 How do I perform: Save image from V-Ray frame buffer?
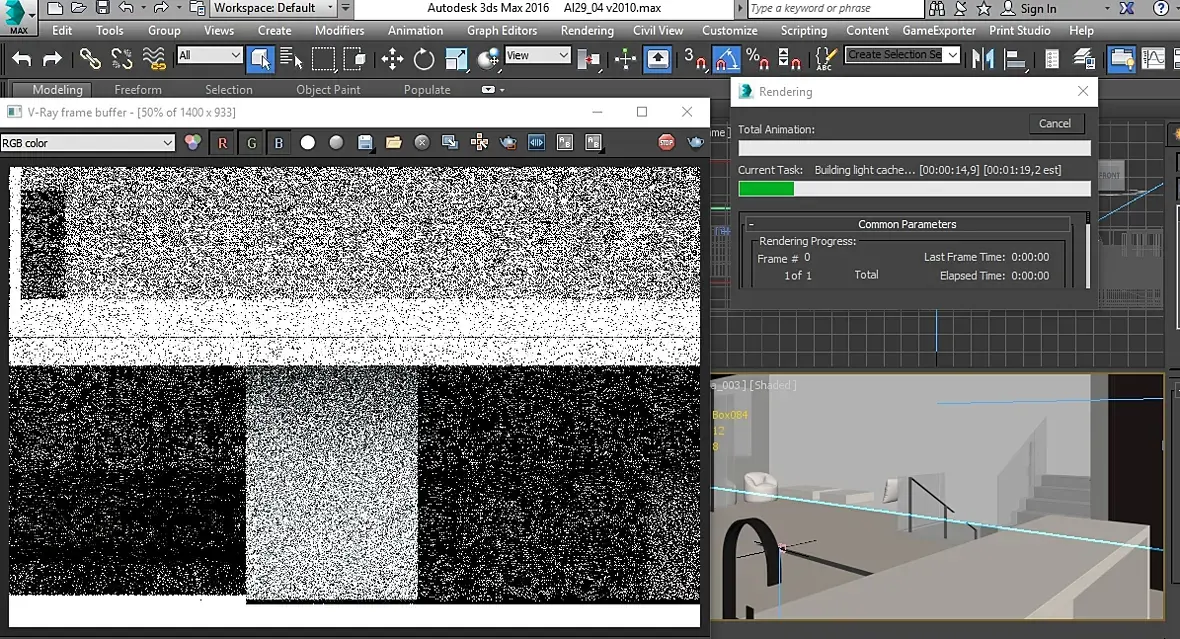pyautogui.click(x=365, y=143)
